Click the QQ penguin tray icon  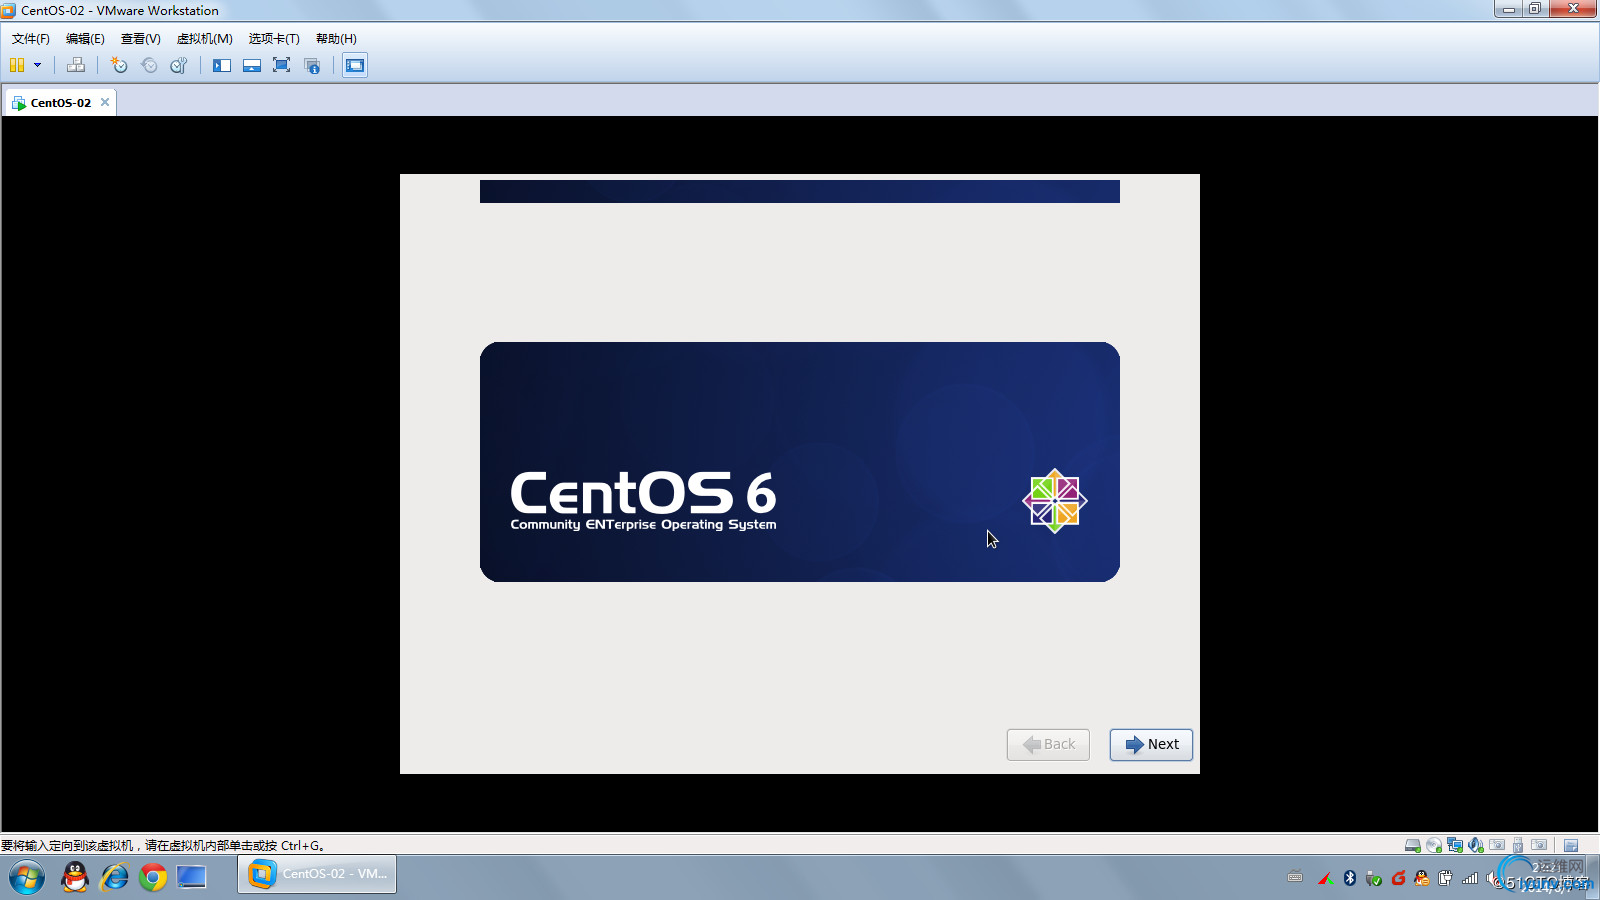(x=1421, y=878)
